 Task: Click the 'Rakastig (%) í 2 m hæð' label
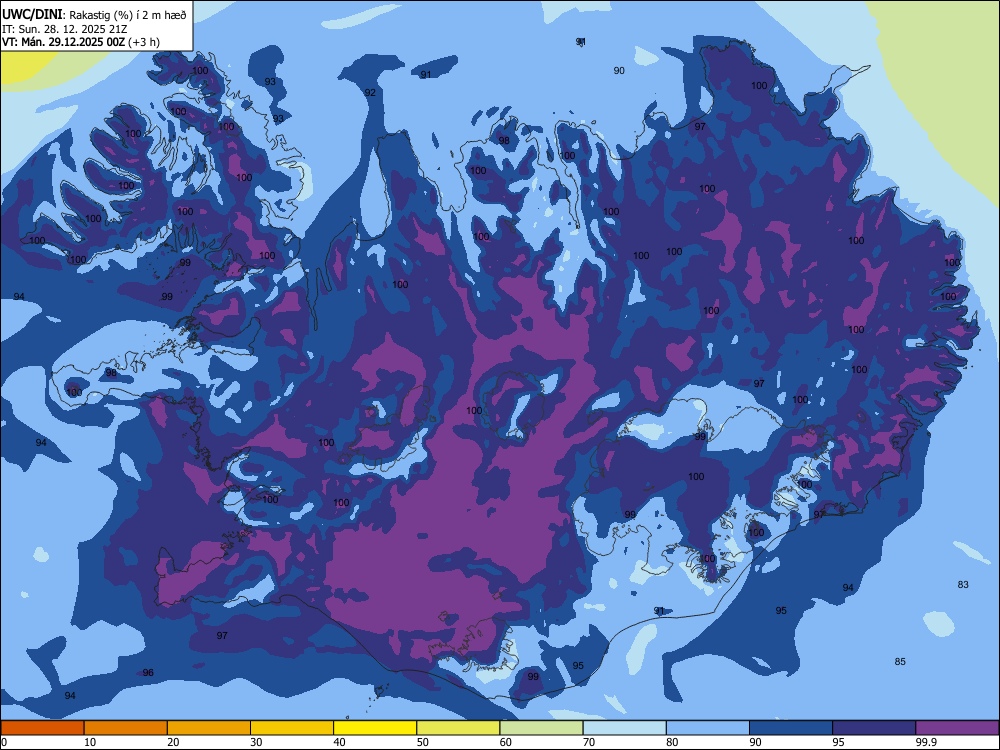point(128,15)
